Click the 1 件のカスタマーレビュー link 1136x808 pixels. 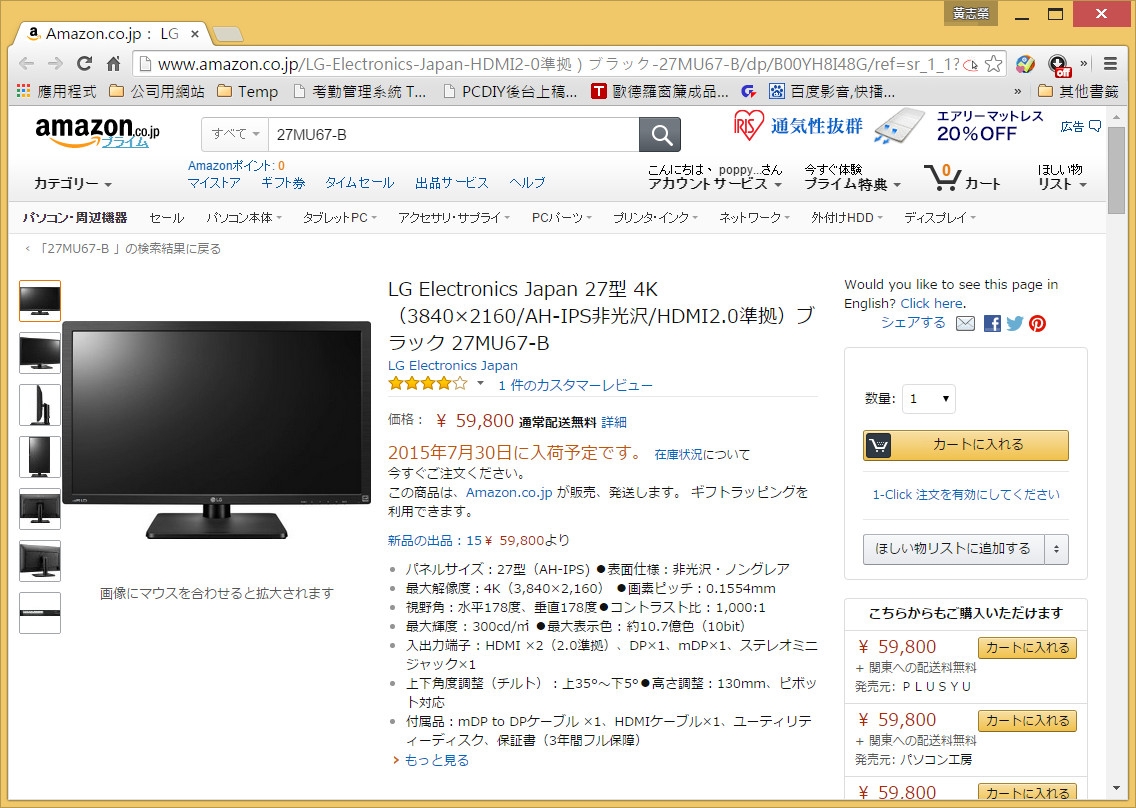tap(575, 386)
